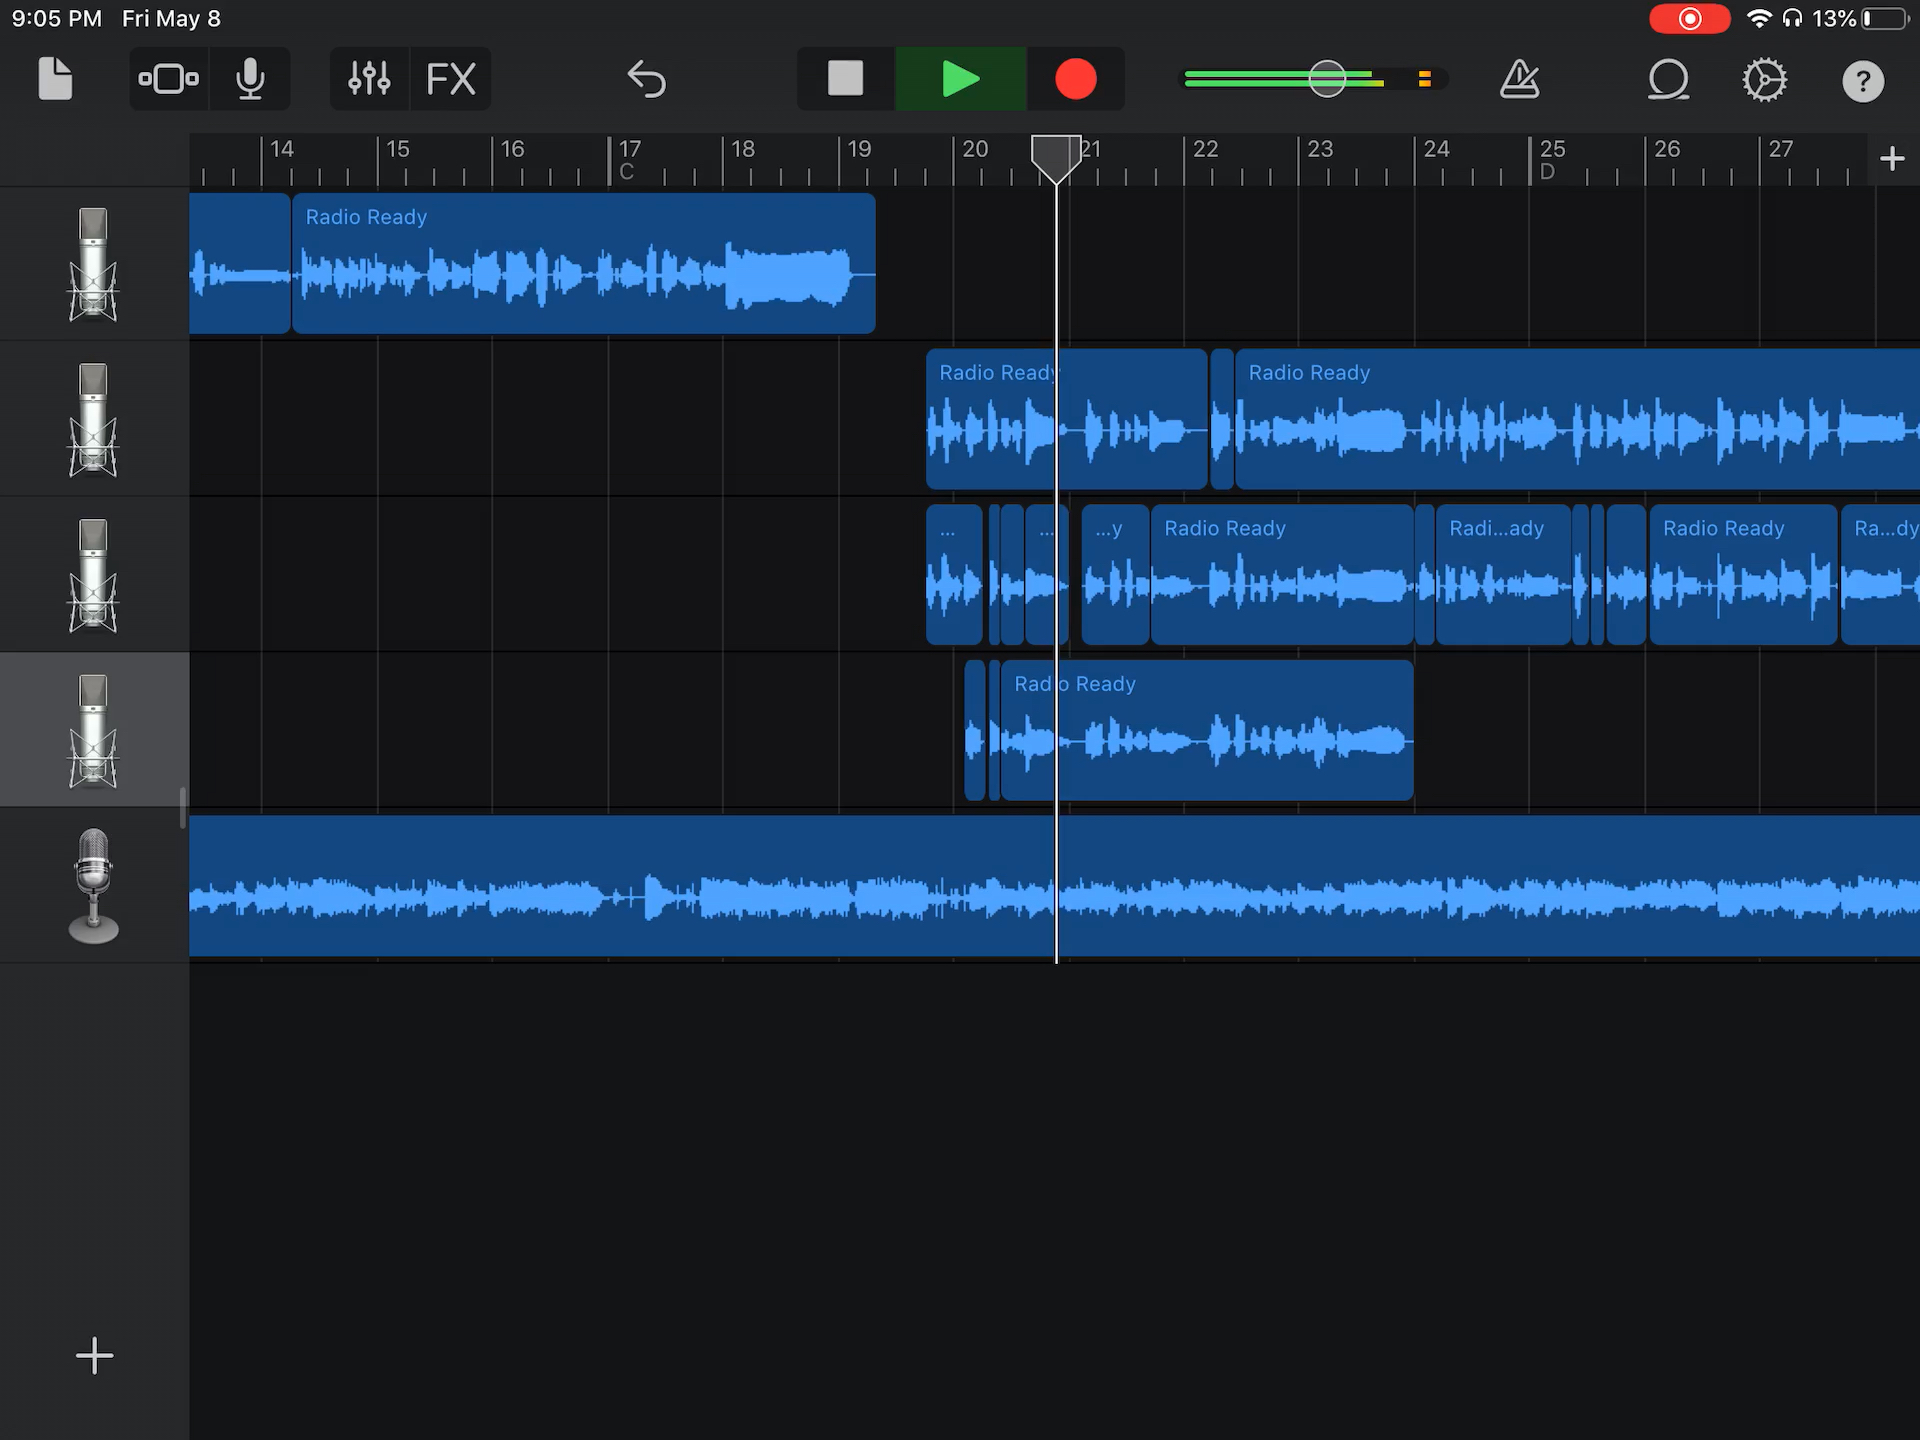Select fourth track's Radio Ready region
1920x1440 pixels.
coord(1207,730)
